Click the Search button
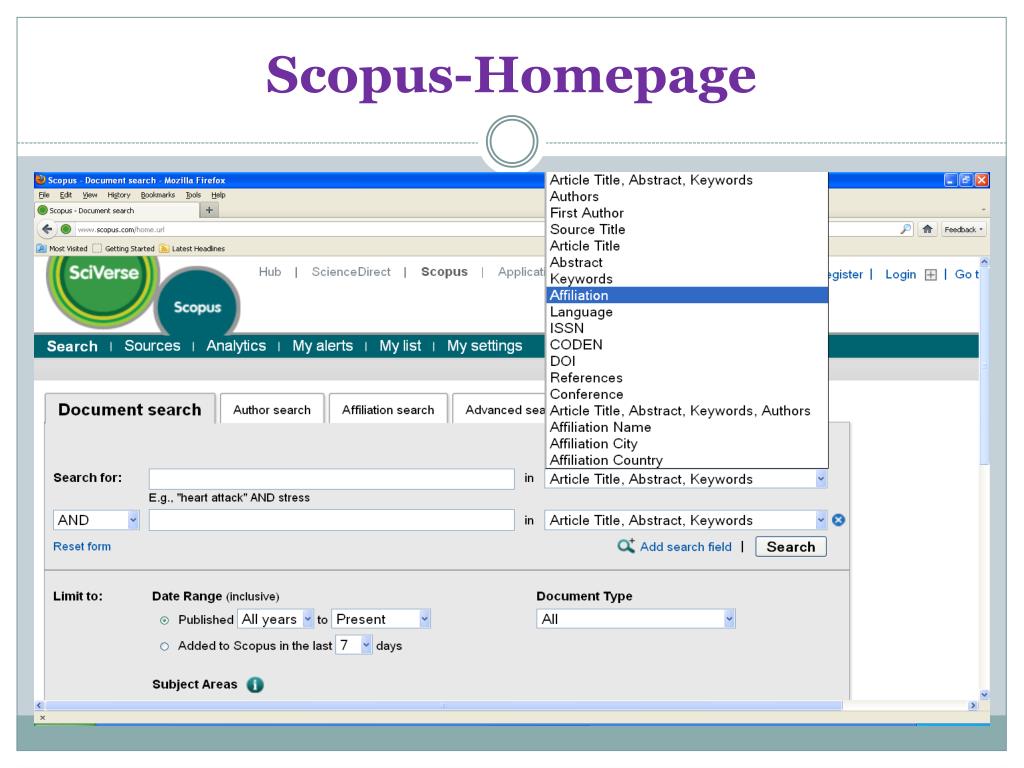 (x=791, y=547)
